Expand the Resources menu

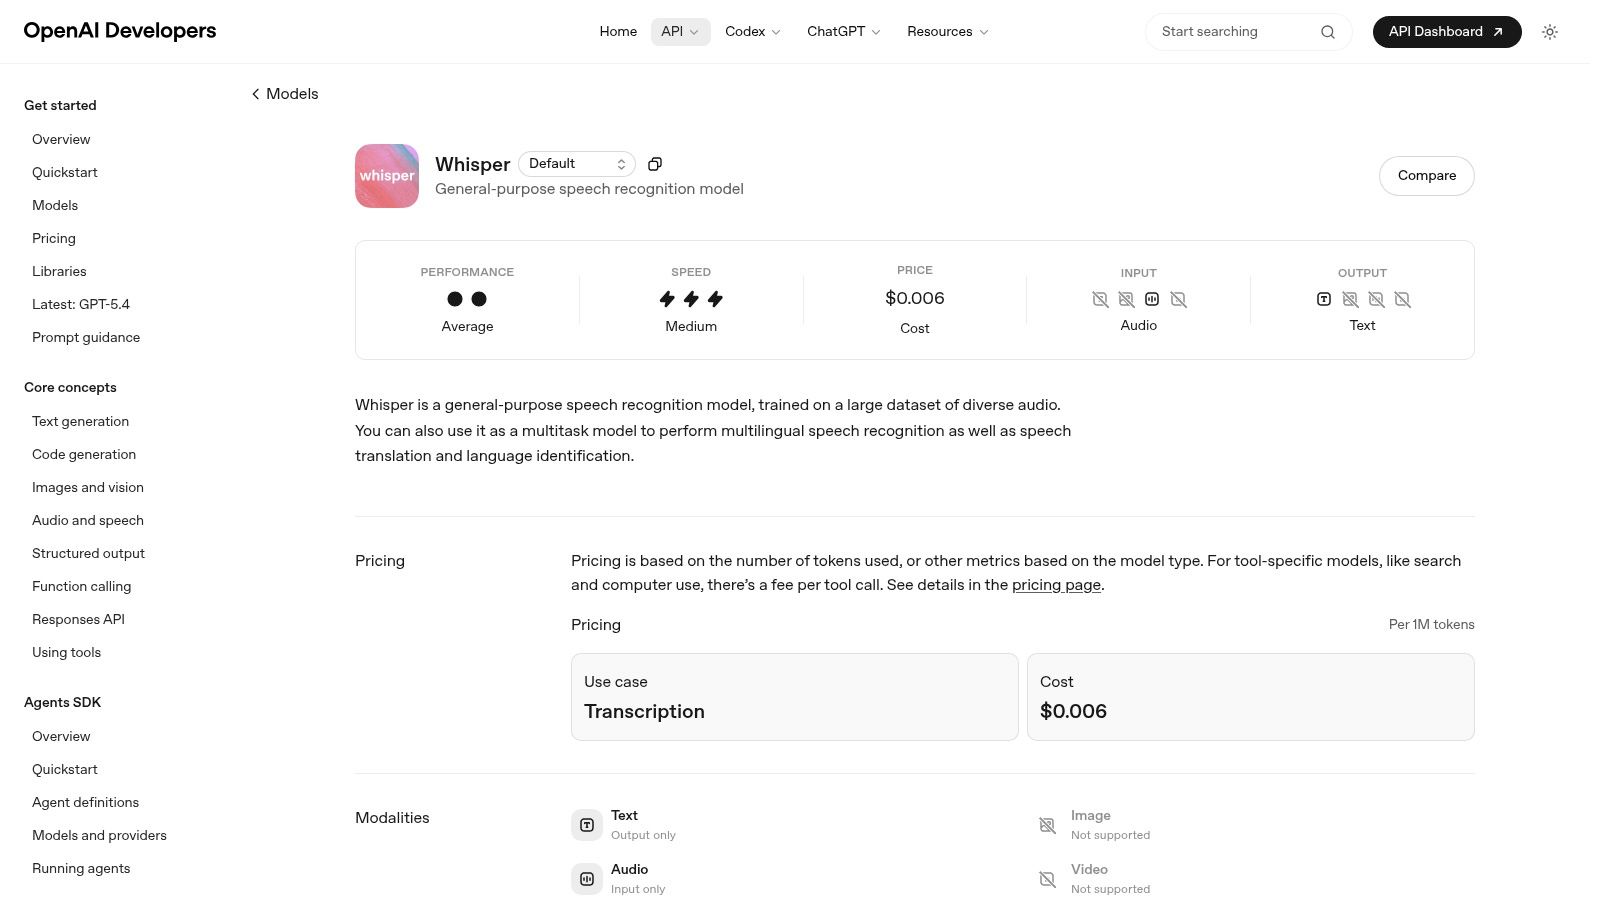946,31
